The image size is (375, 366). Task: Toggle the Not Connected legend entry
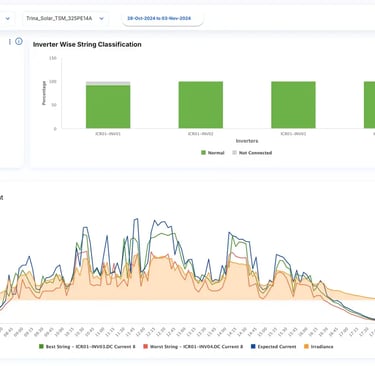point(252,153)
